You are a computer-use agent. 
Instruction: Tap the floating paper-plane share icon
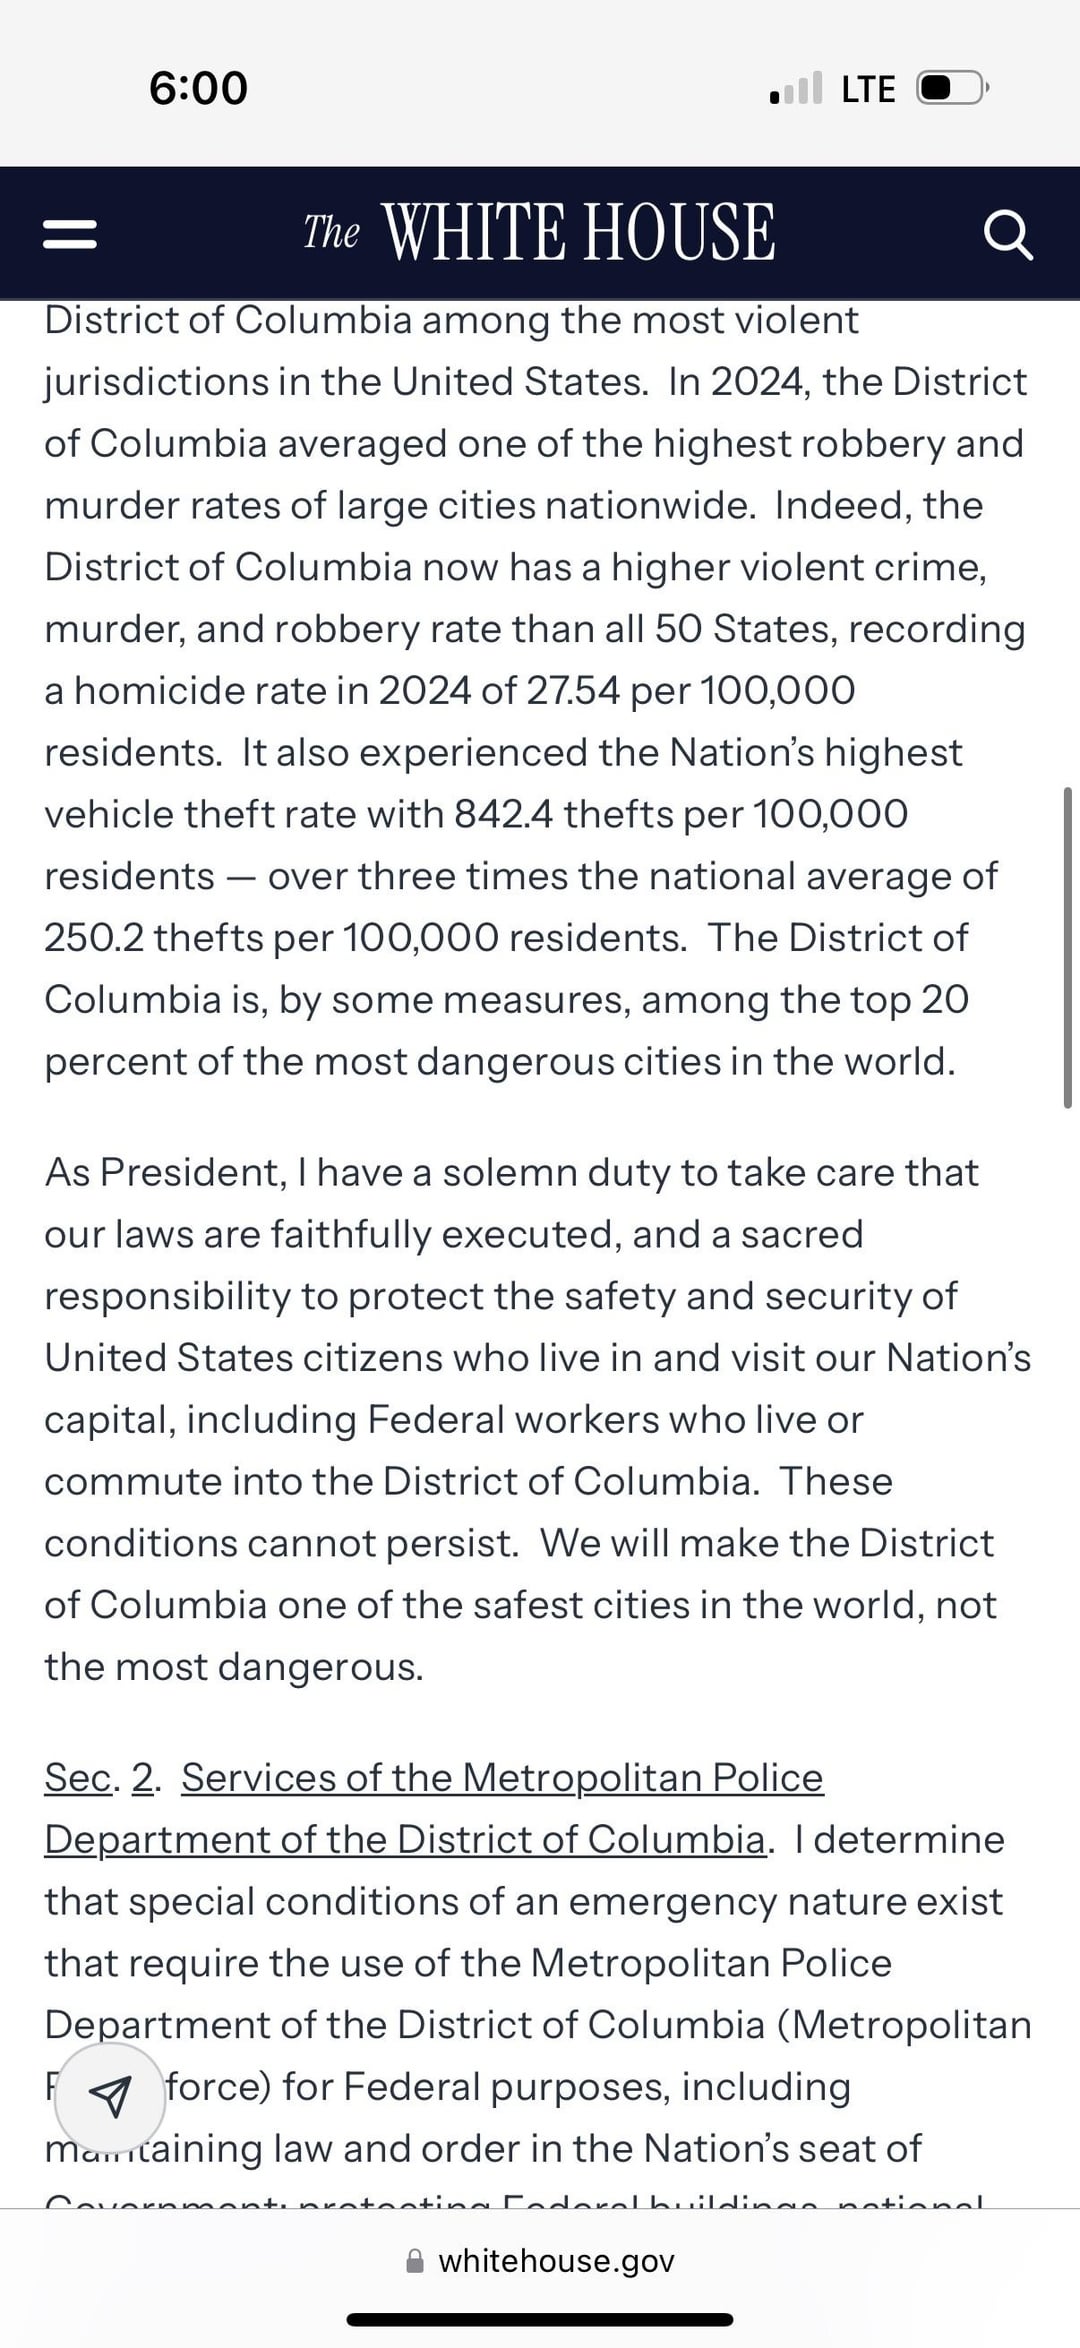pyautogui.click(x=110, y=2096)
